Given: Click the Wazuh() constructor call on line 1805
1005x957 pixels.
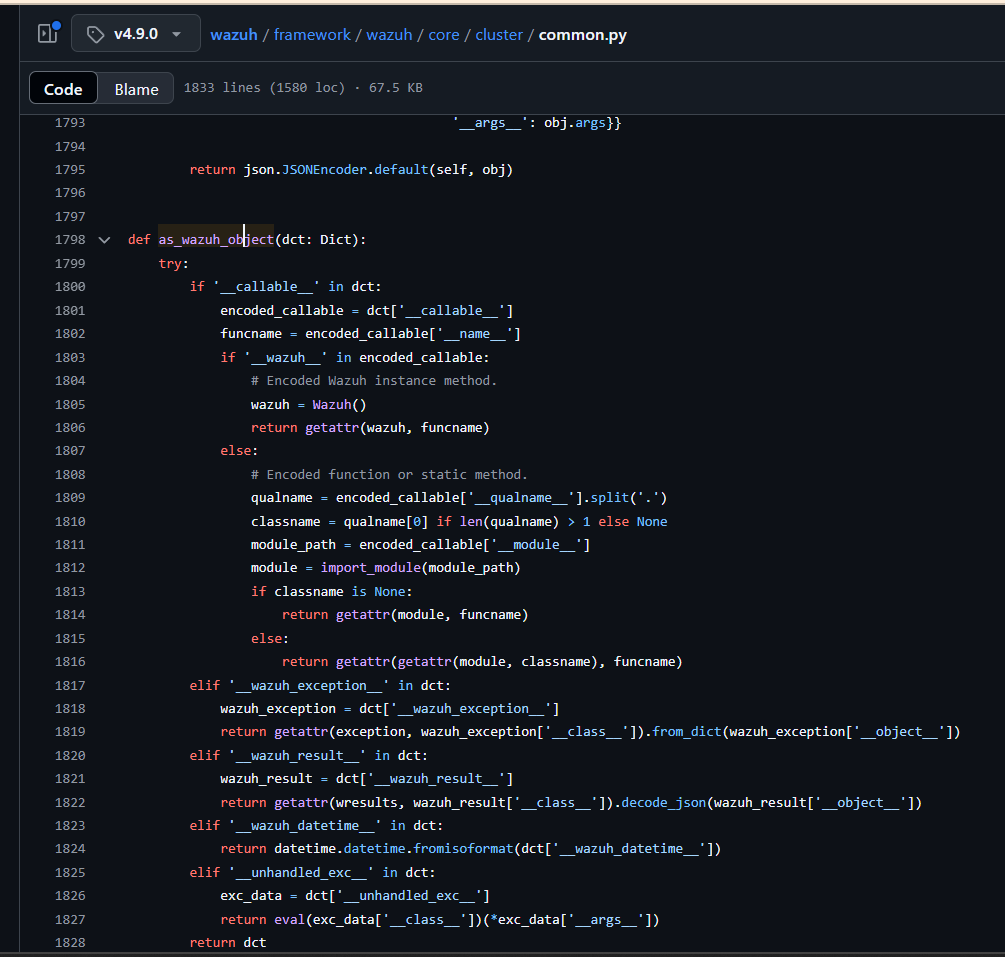Looking at the screenshot, I should [x=339, y=404].
